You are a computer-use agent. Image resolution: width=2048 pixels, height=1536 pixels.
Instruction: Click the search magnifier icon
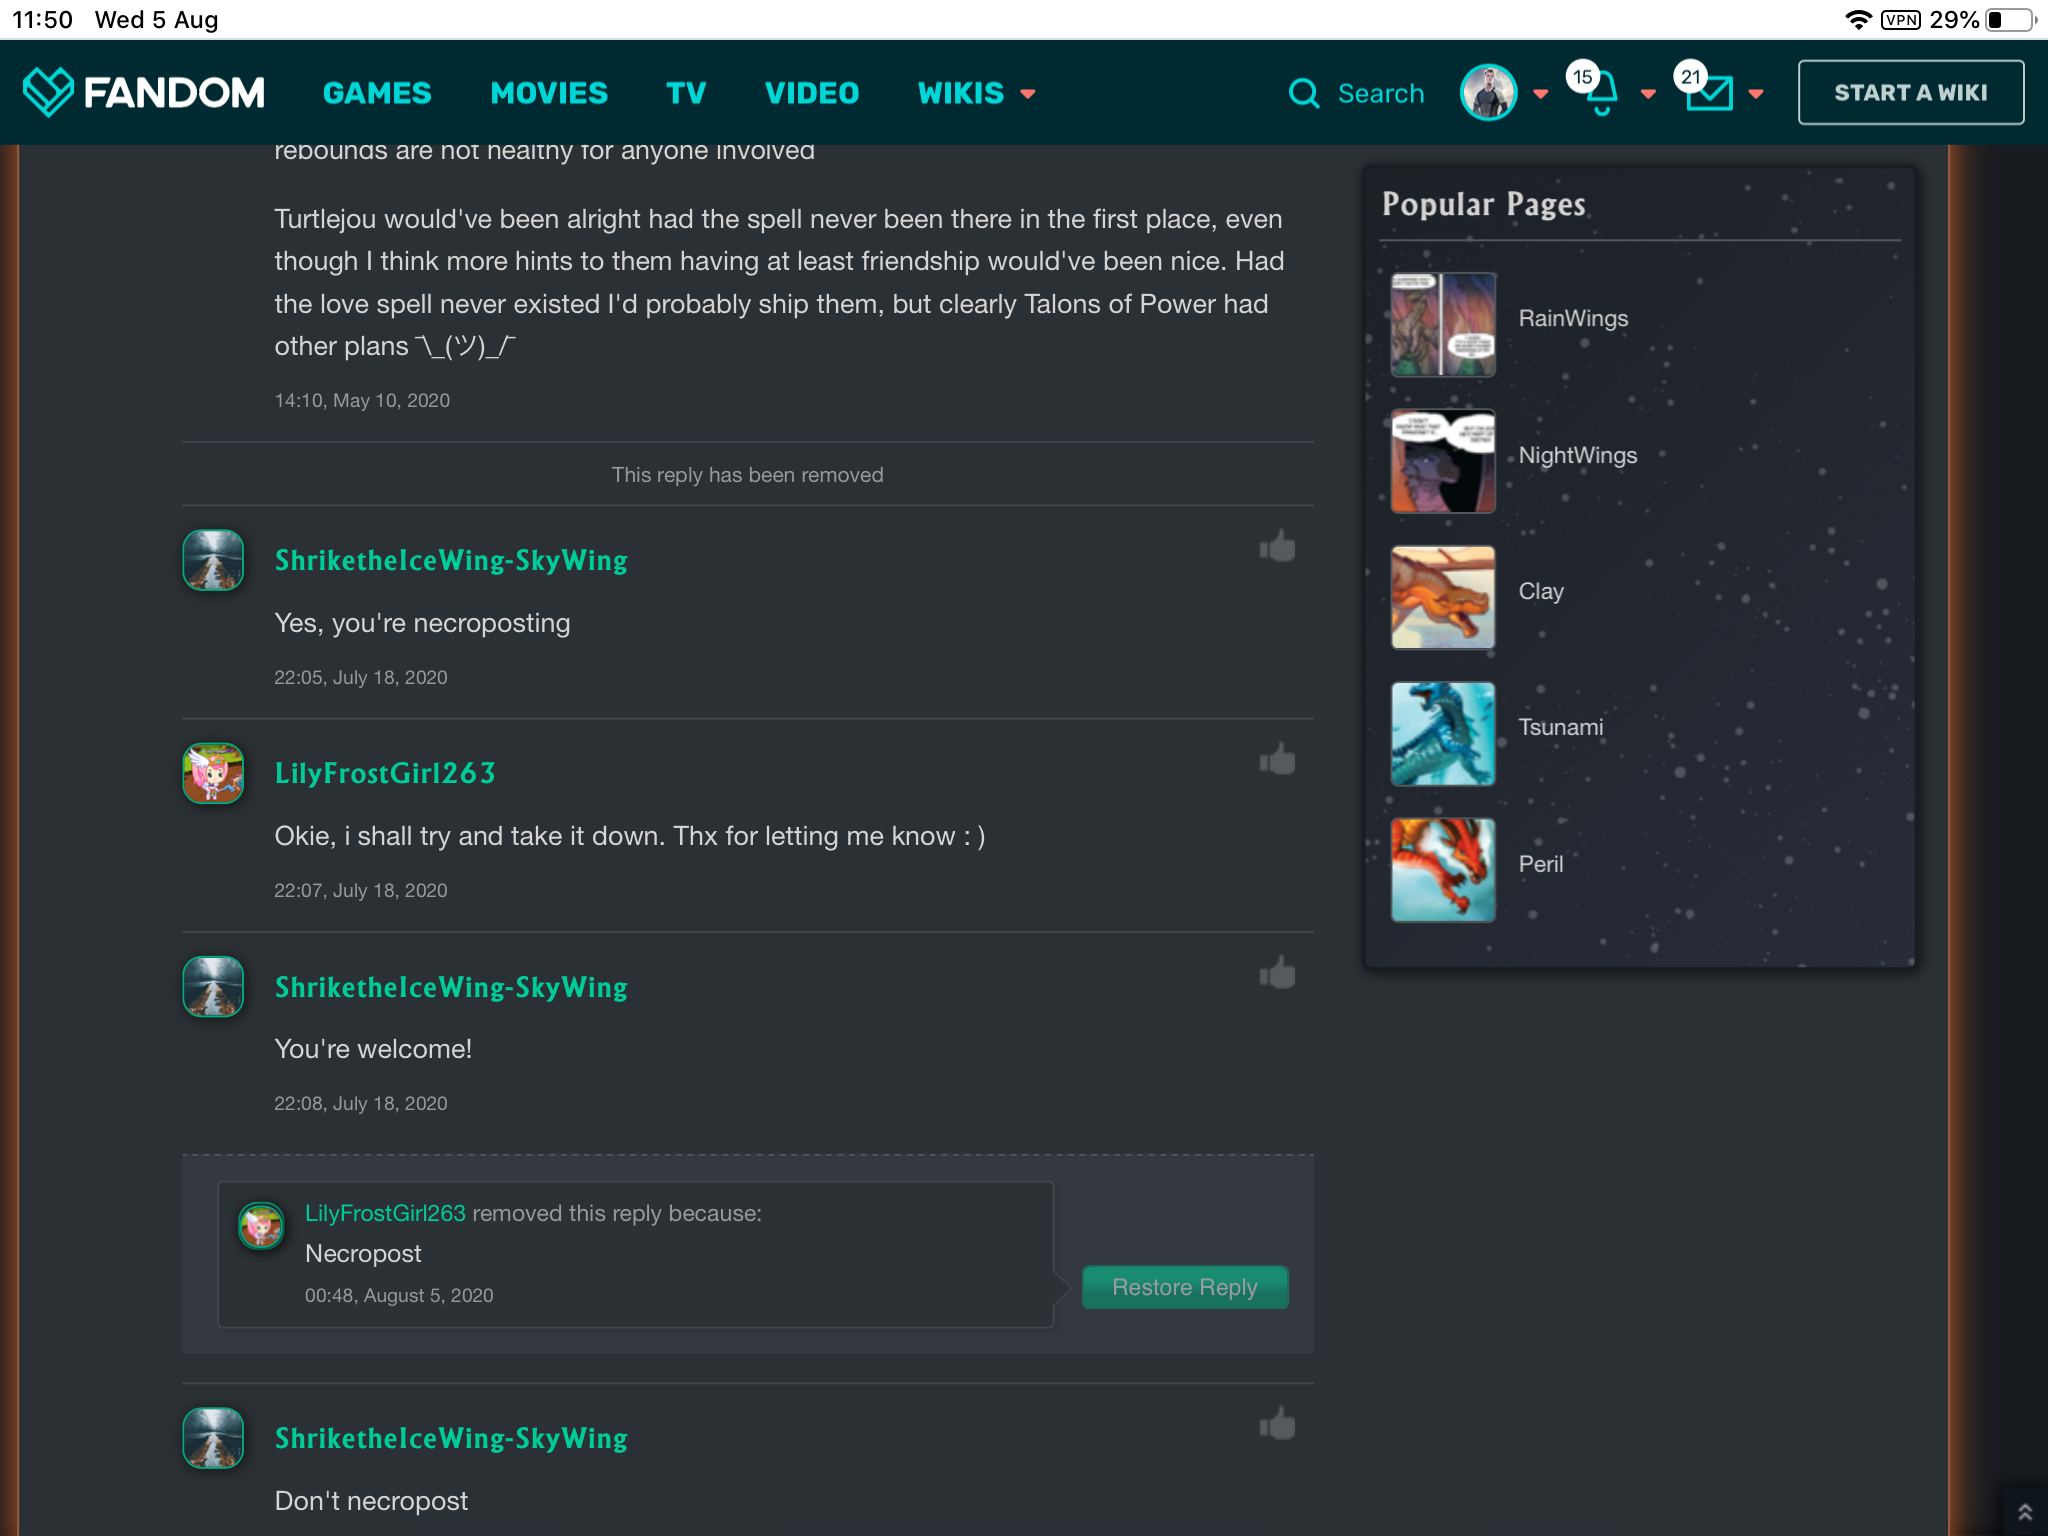click(1304, 94)
